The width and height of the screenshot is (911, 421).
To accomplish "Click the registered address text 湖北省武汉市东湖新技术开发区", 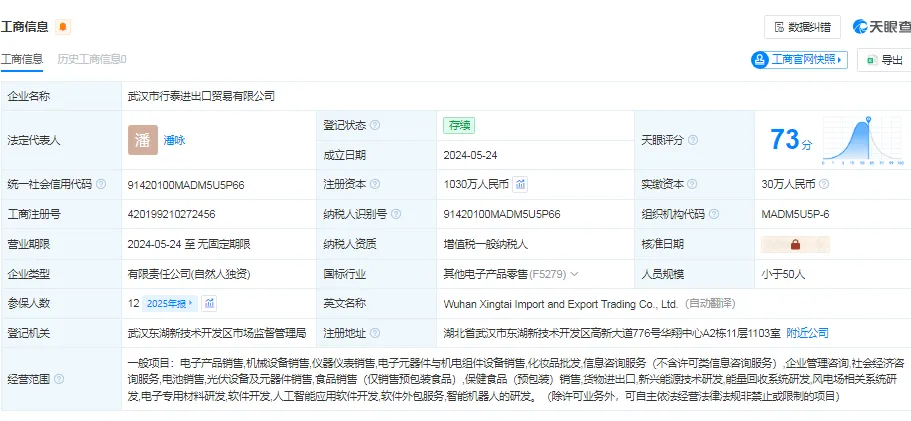I will click(612, 333).
